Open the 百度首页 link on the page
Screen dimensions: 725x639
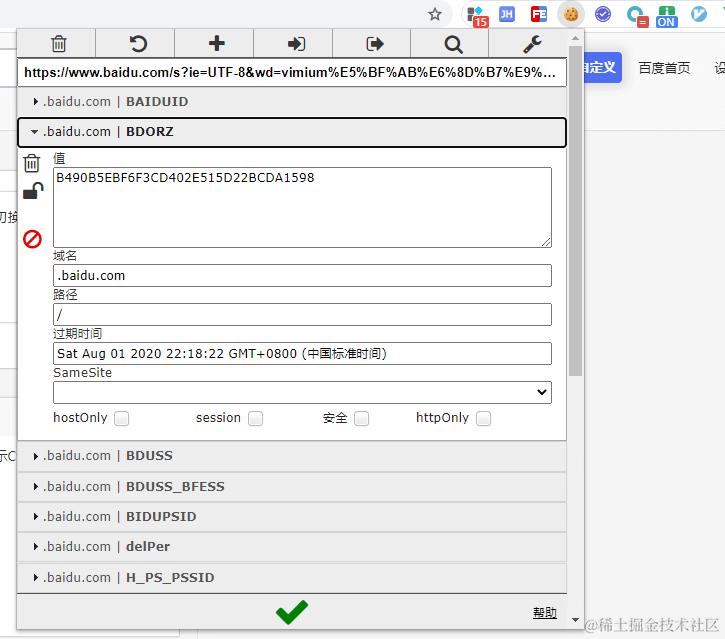tap(664, 68)
